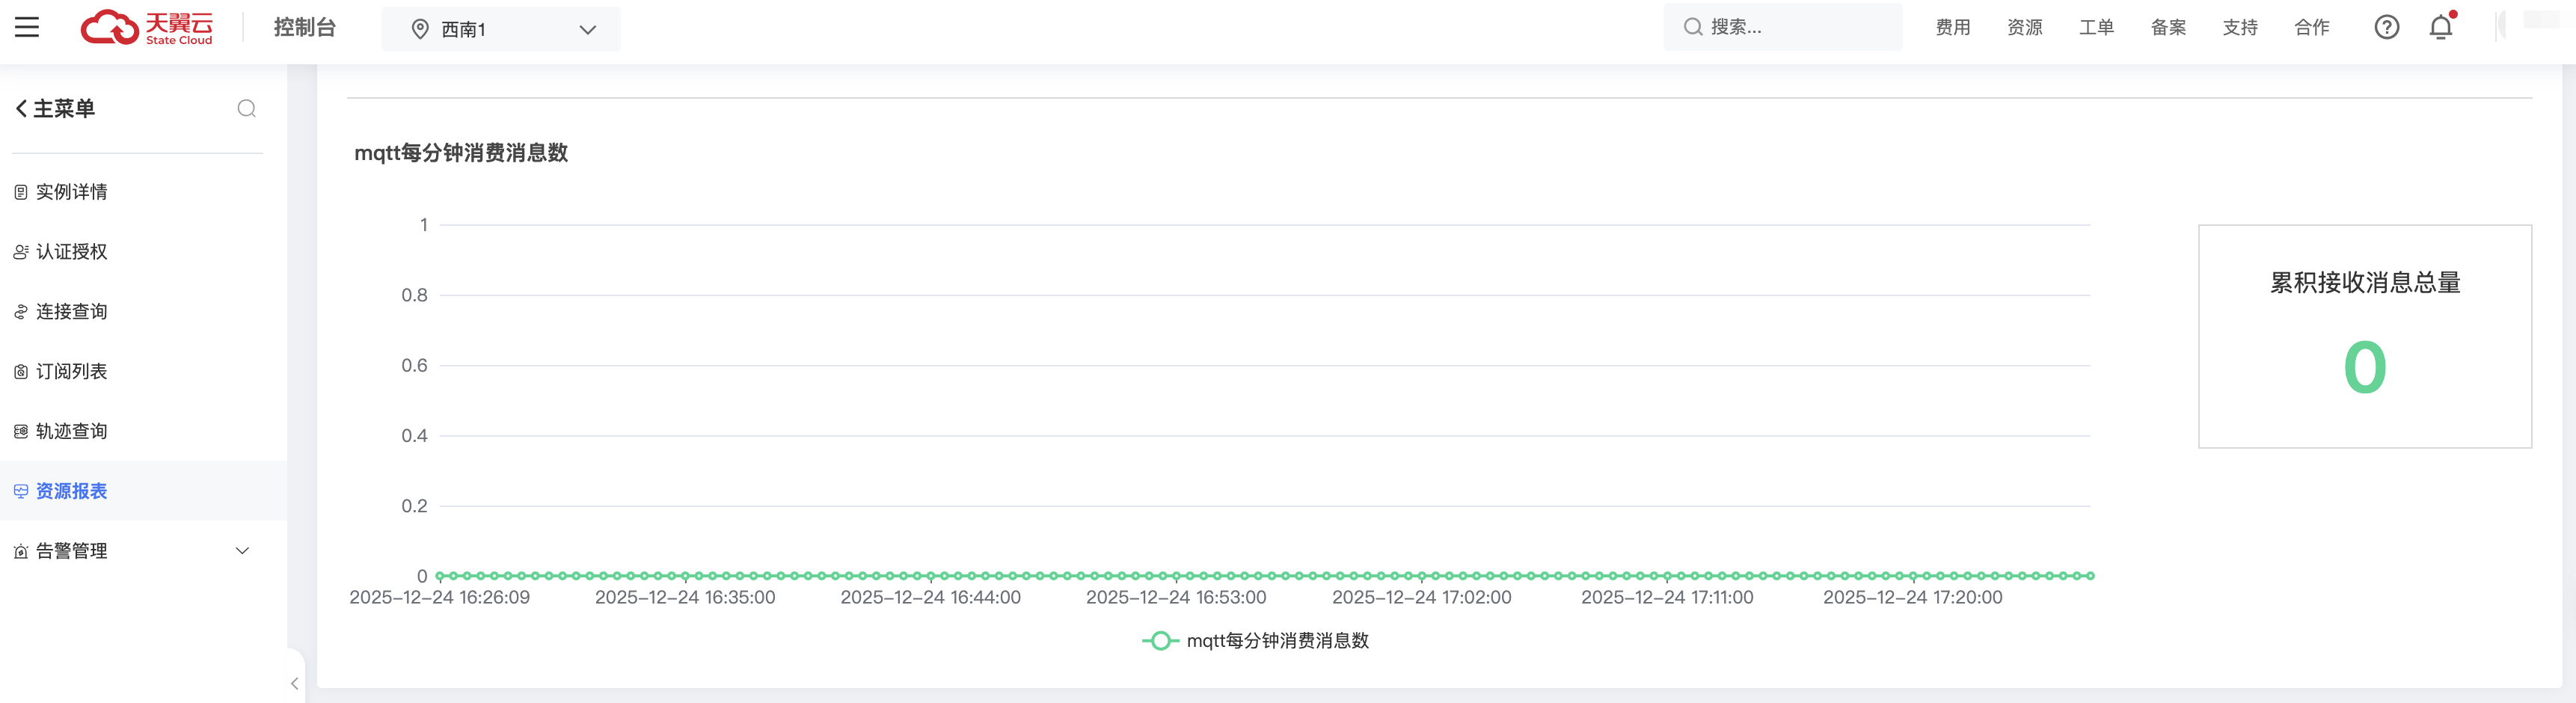This screenshot has width=2576, height=703.
Task: Open the 费用 top navigation link
Action: [x=1952, y=27]
